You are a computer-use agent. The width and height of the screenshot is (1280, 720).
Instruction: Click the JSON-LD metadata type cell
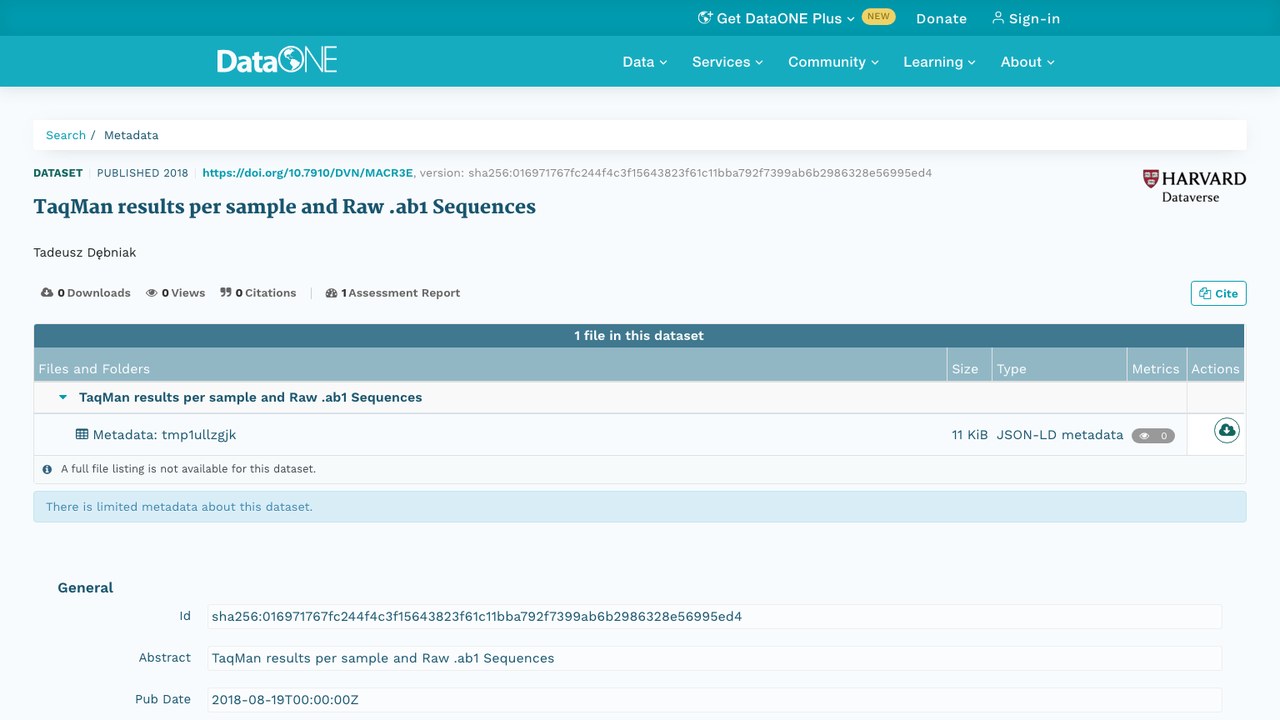click(x=1060, y=435)
